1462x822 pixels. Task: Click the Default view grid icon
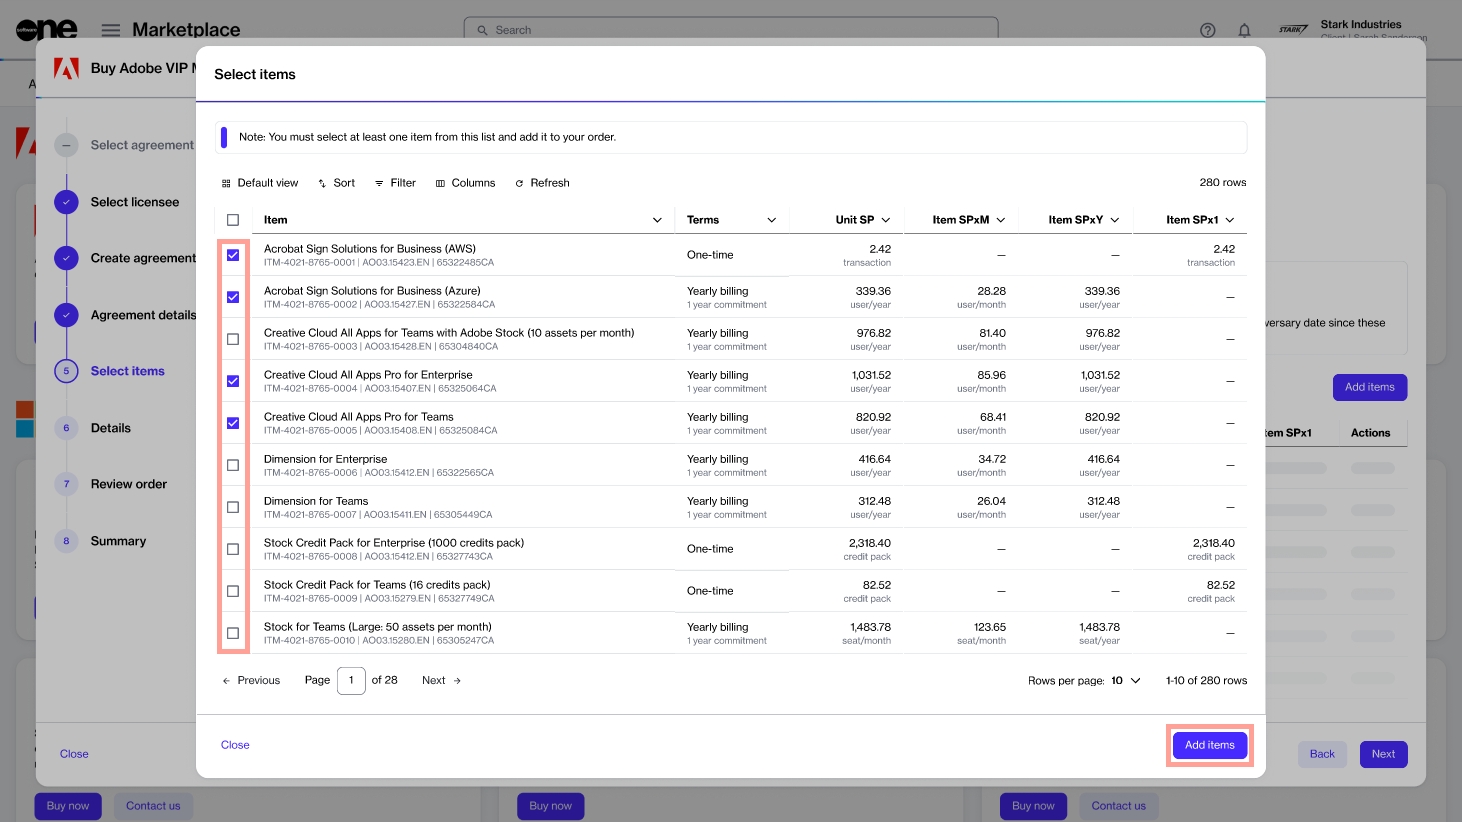pyautogui.click(x=226, y=183)
